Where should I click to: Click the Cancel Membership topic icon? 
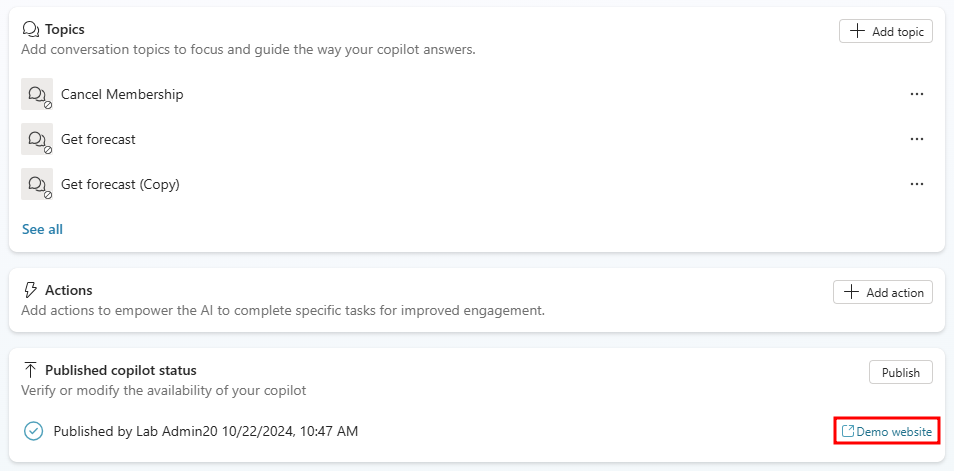(37, 95)
